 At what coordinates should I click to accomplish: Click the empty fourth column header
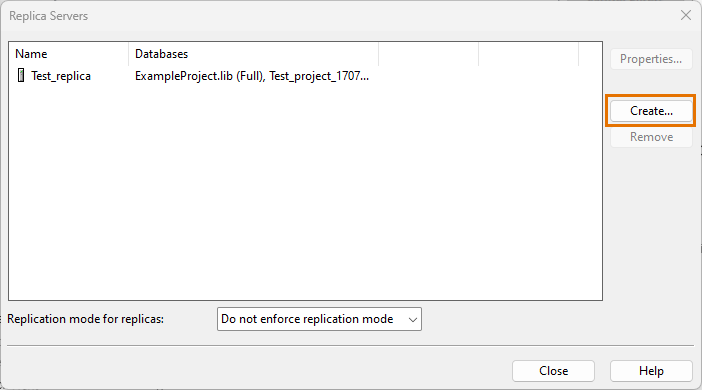(529, 54)
